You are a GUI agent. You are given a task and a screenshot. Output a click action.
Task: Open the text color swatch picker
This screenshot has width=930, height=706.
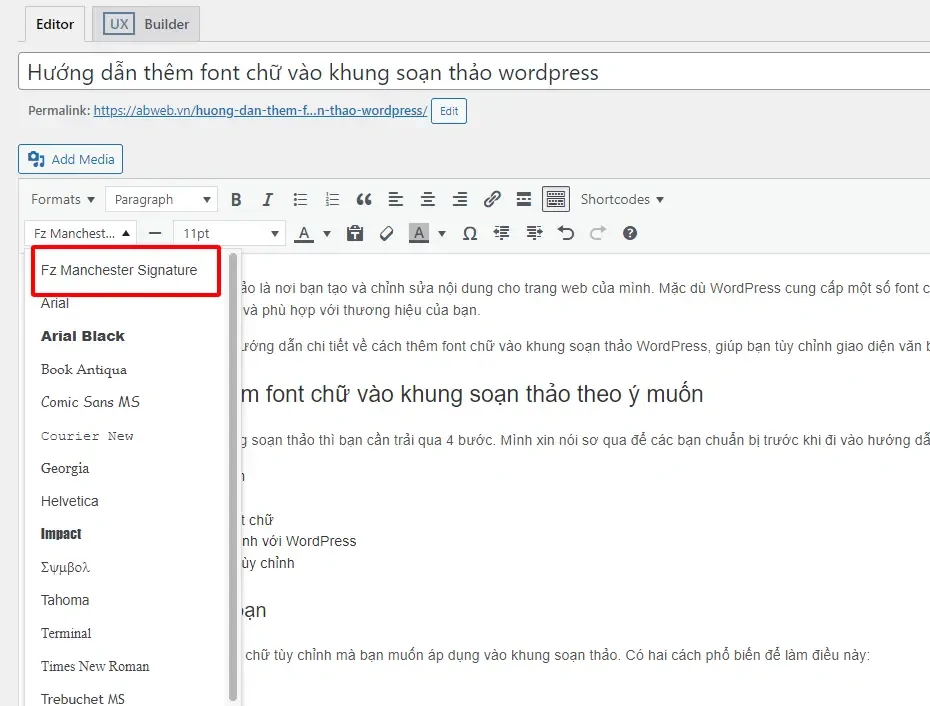coord(304,233)
